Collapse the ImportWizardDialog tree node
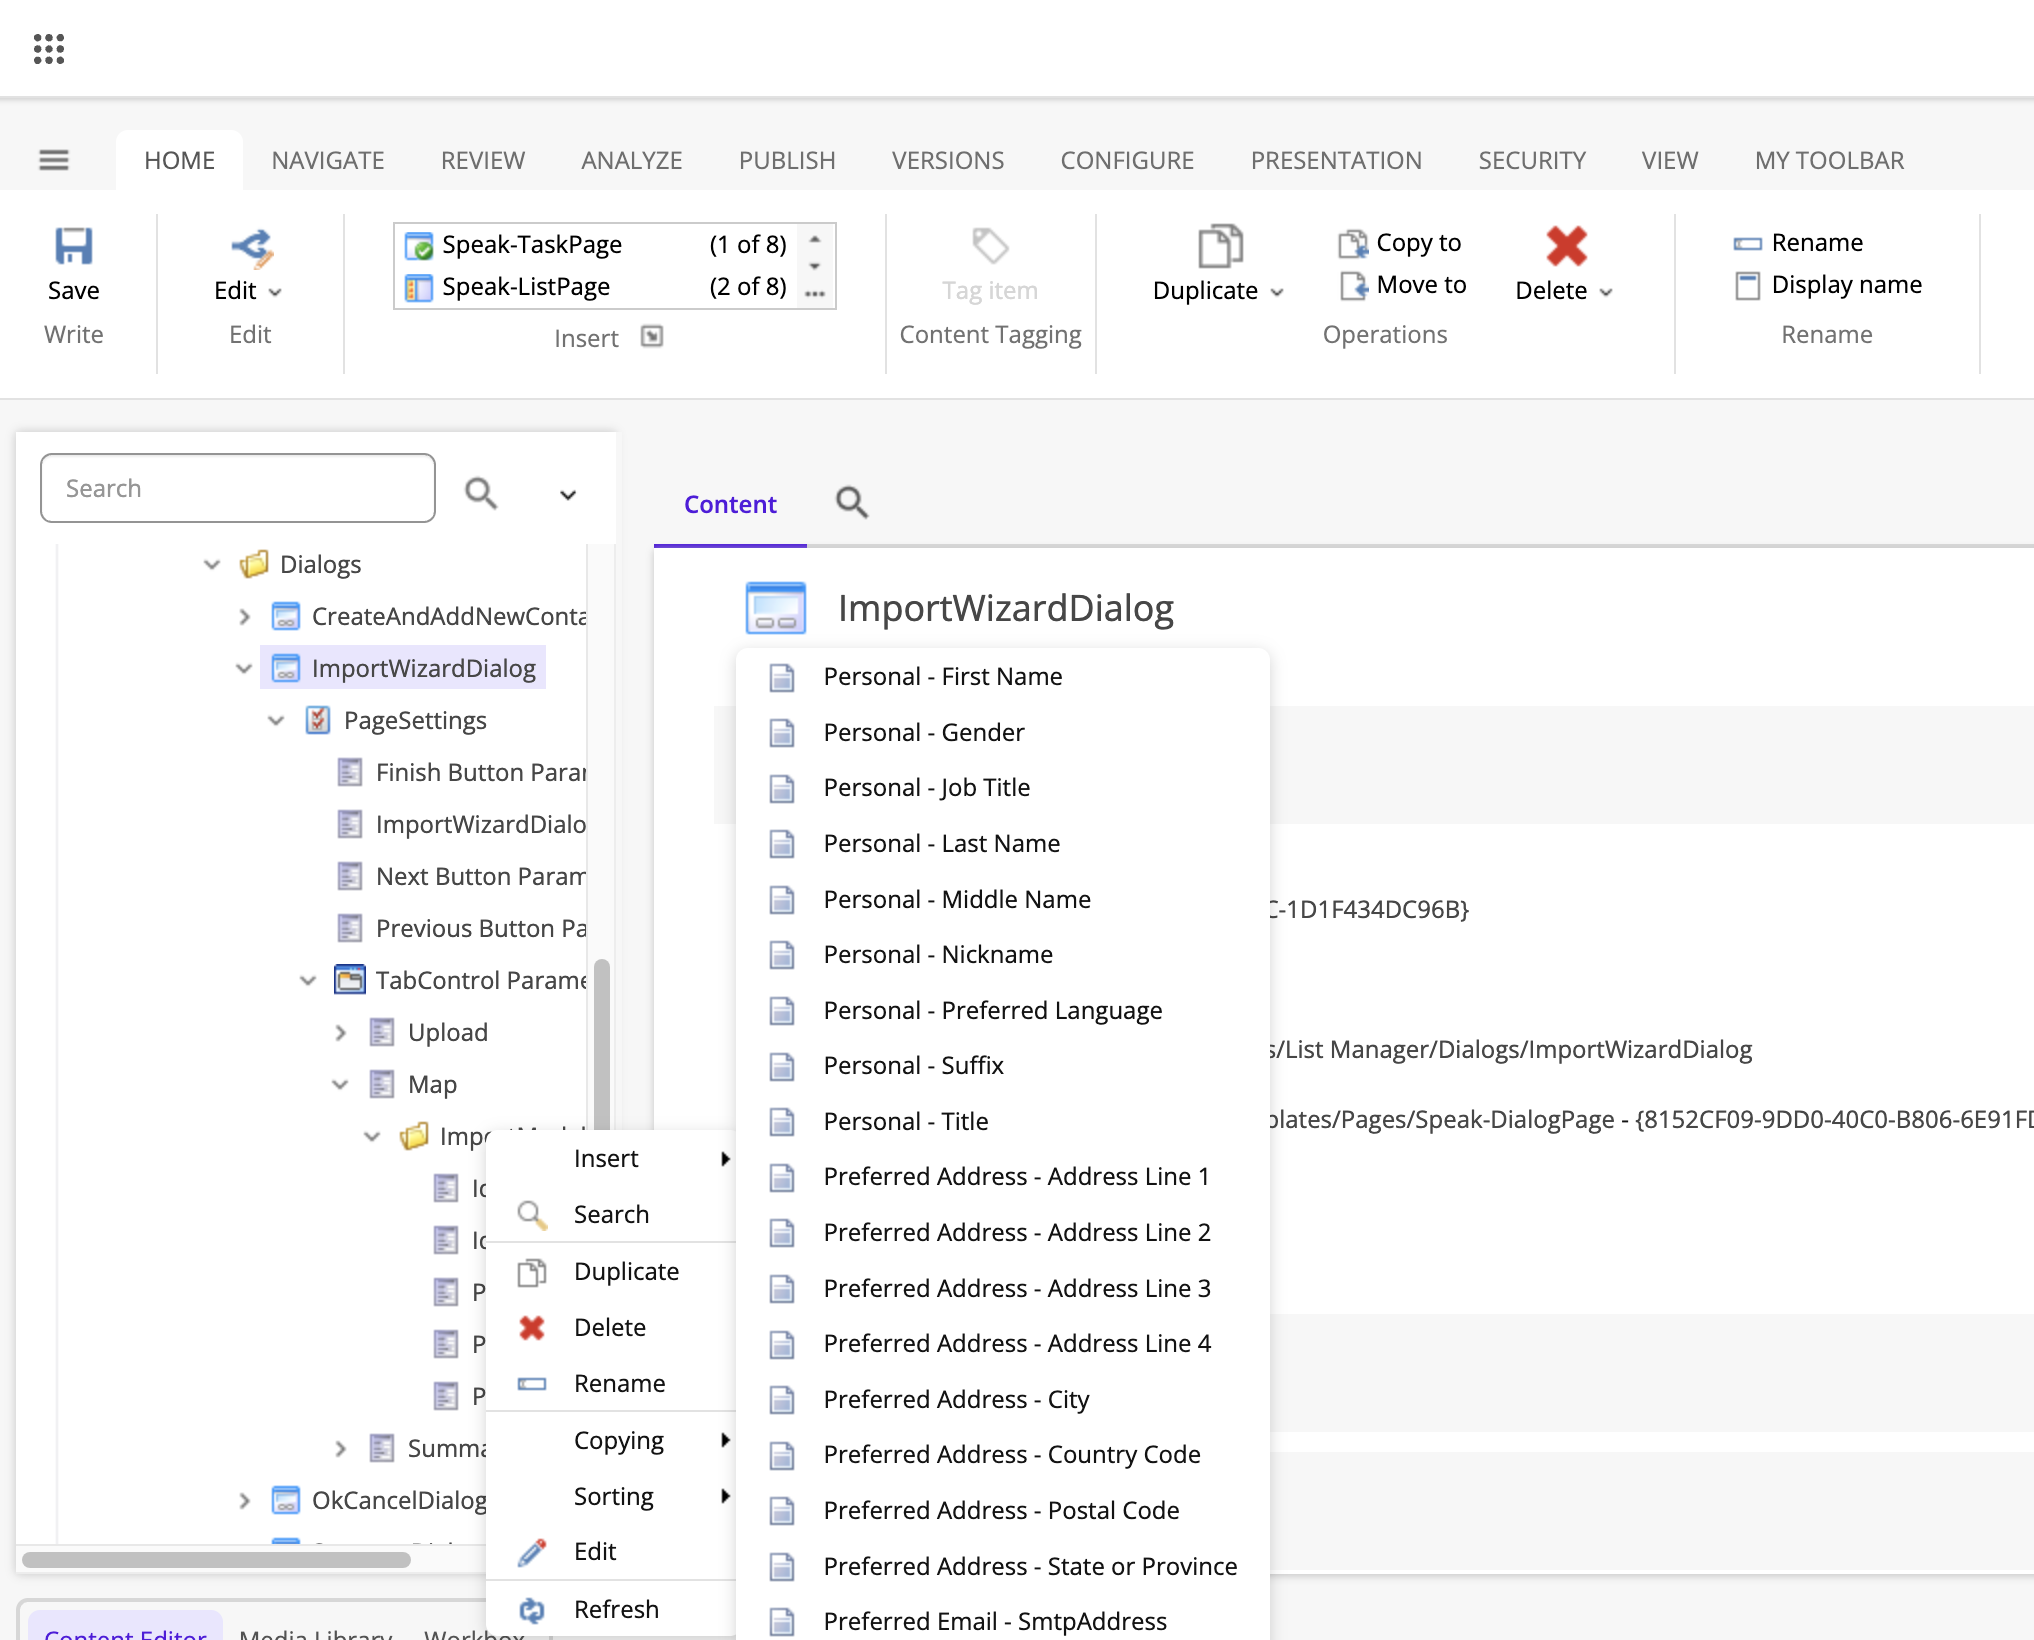Screen dimensions: 2034x1640 244,669
